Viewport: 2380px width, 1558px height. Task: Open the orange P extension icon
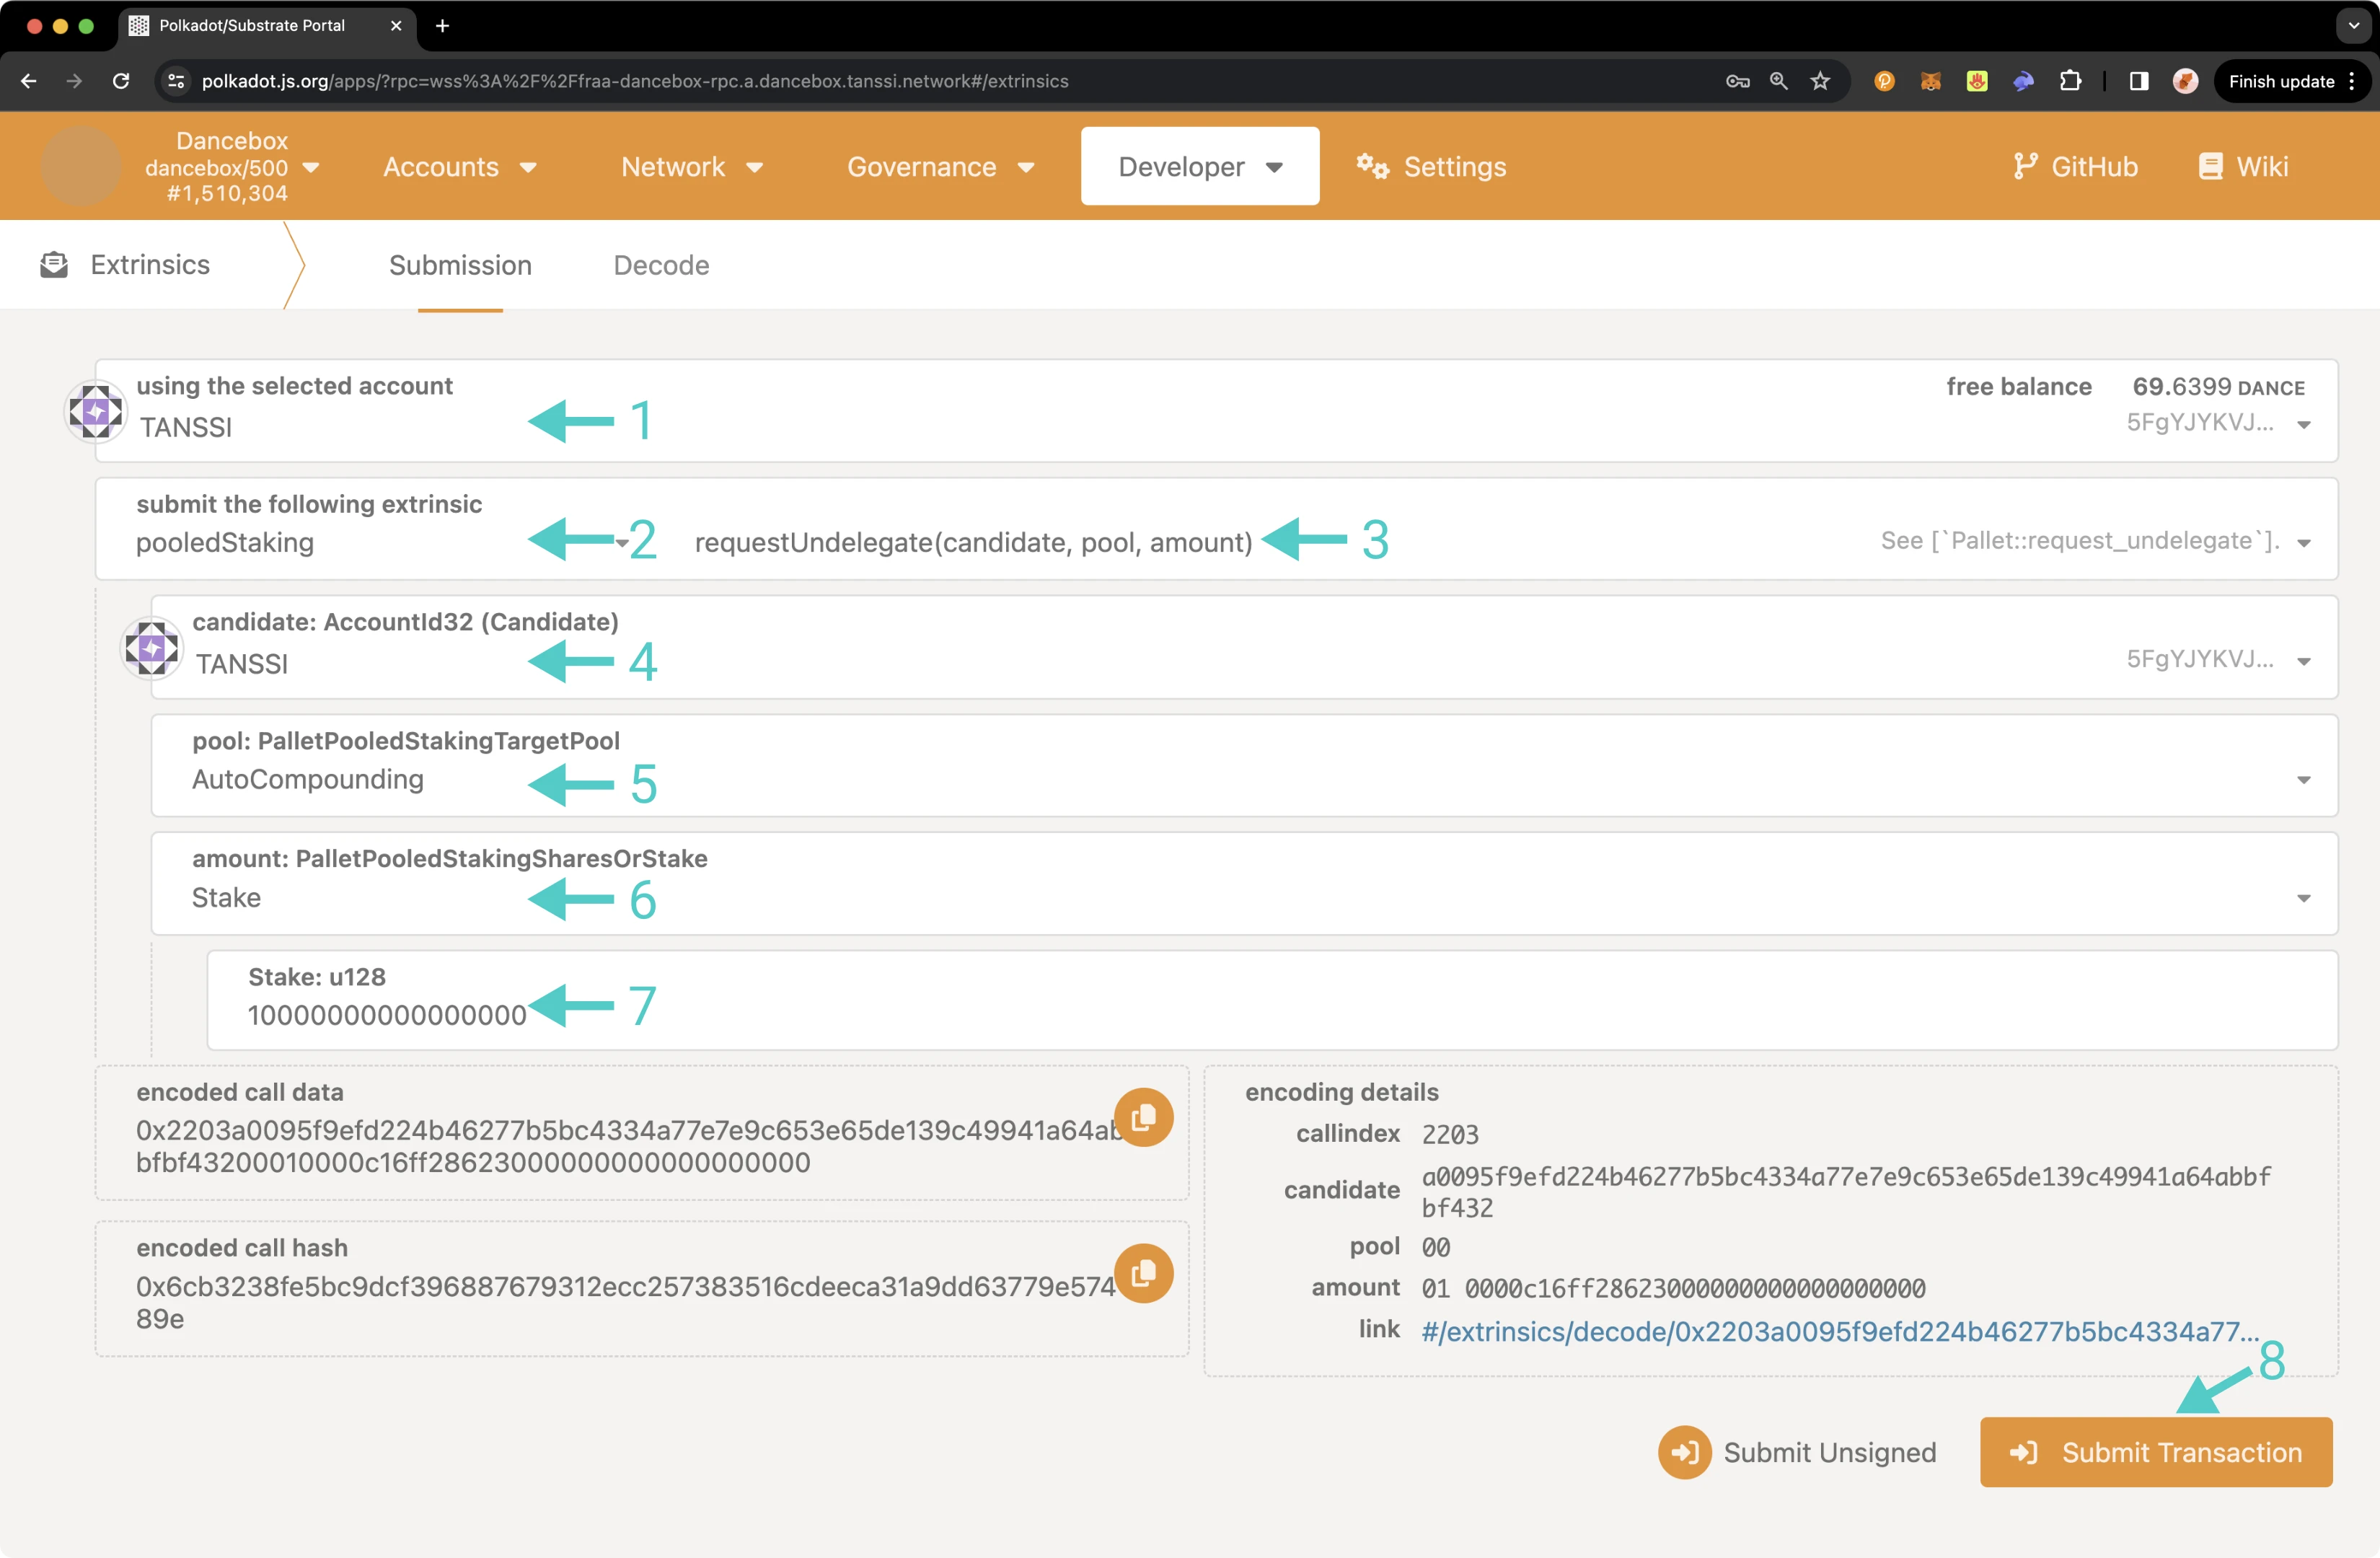coord(1884,81)
